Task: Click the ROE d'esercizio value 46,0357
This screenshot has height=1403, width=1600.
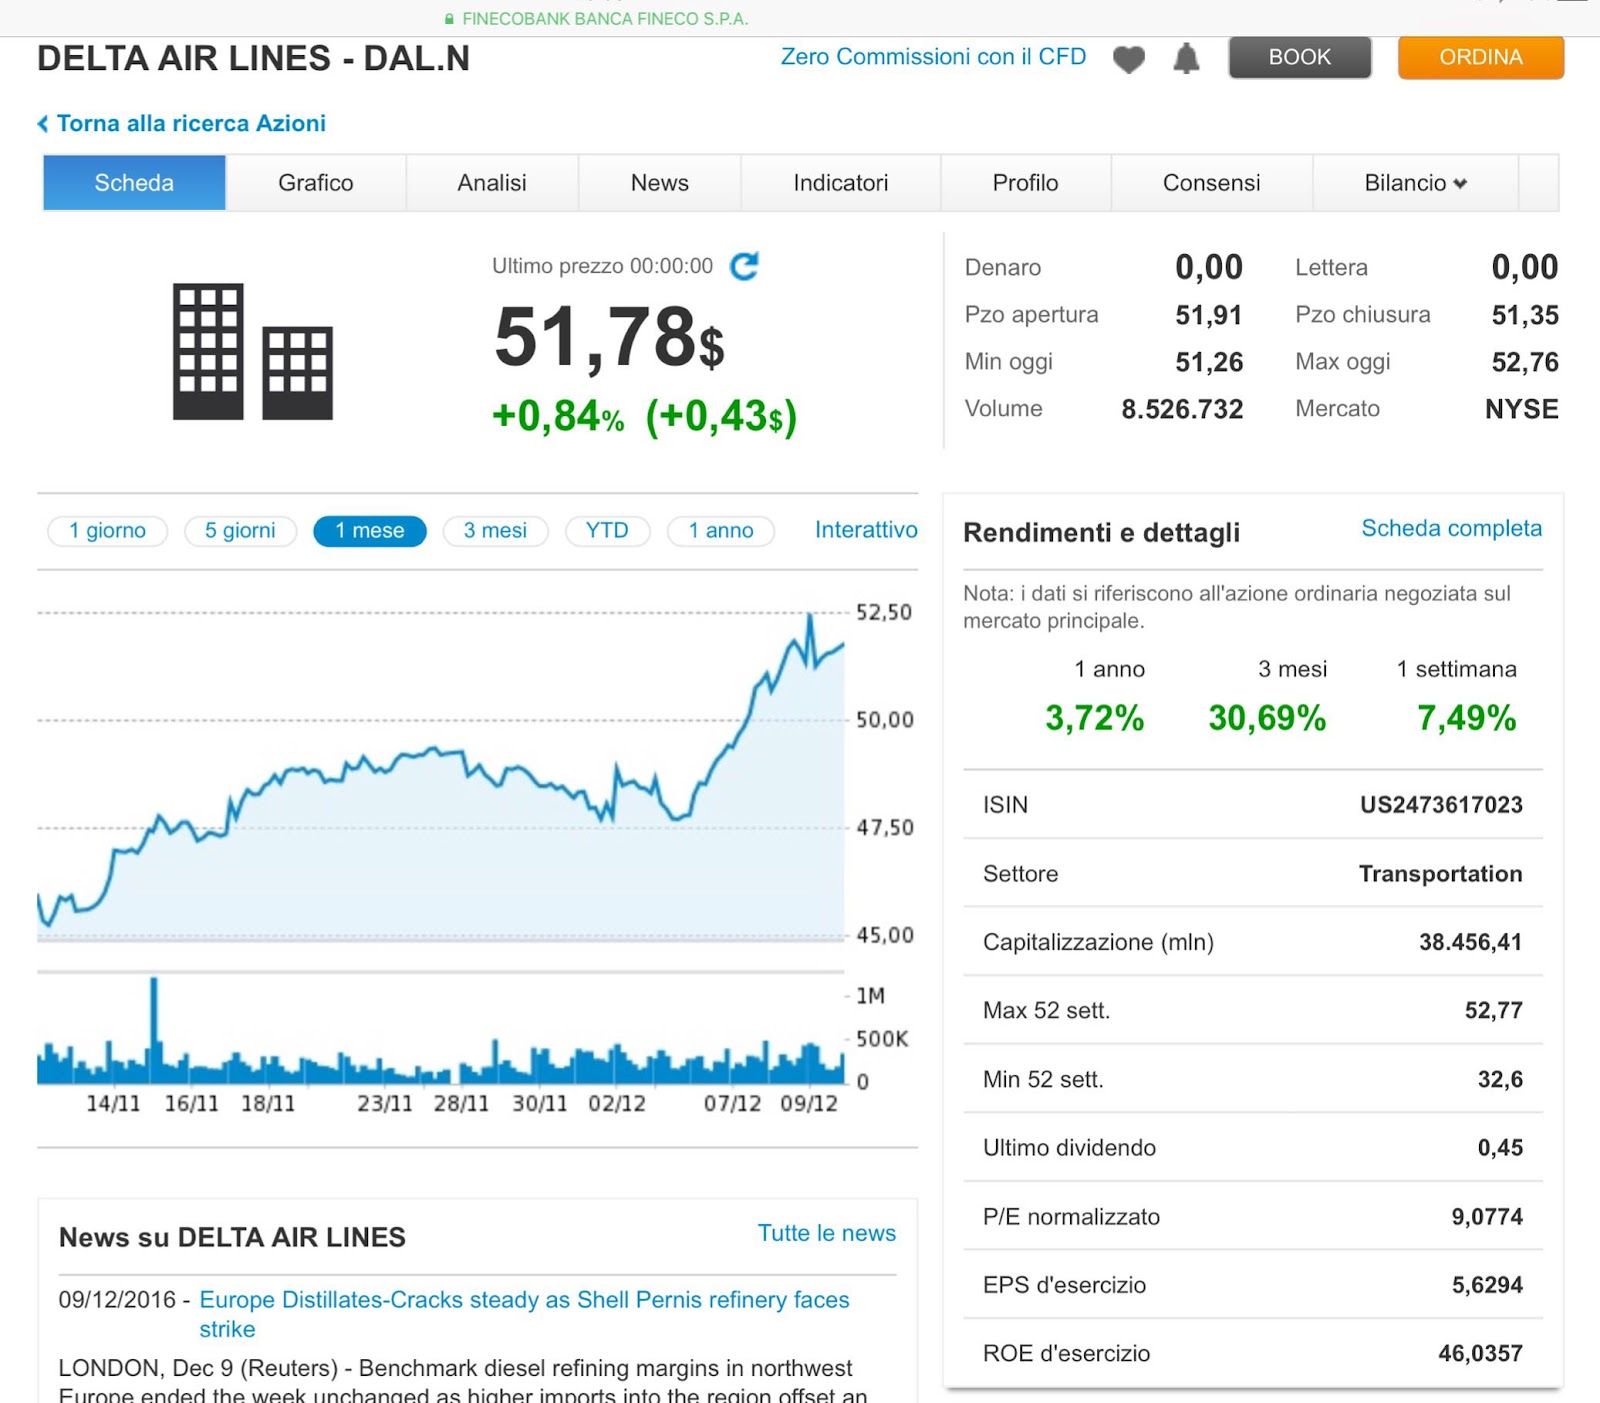Action: coord(1480,1354)
